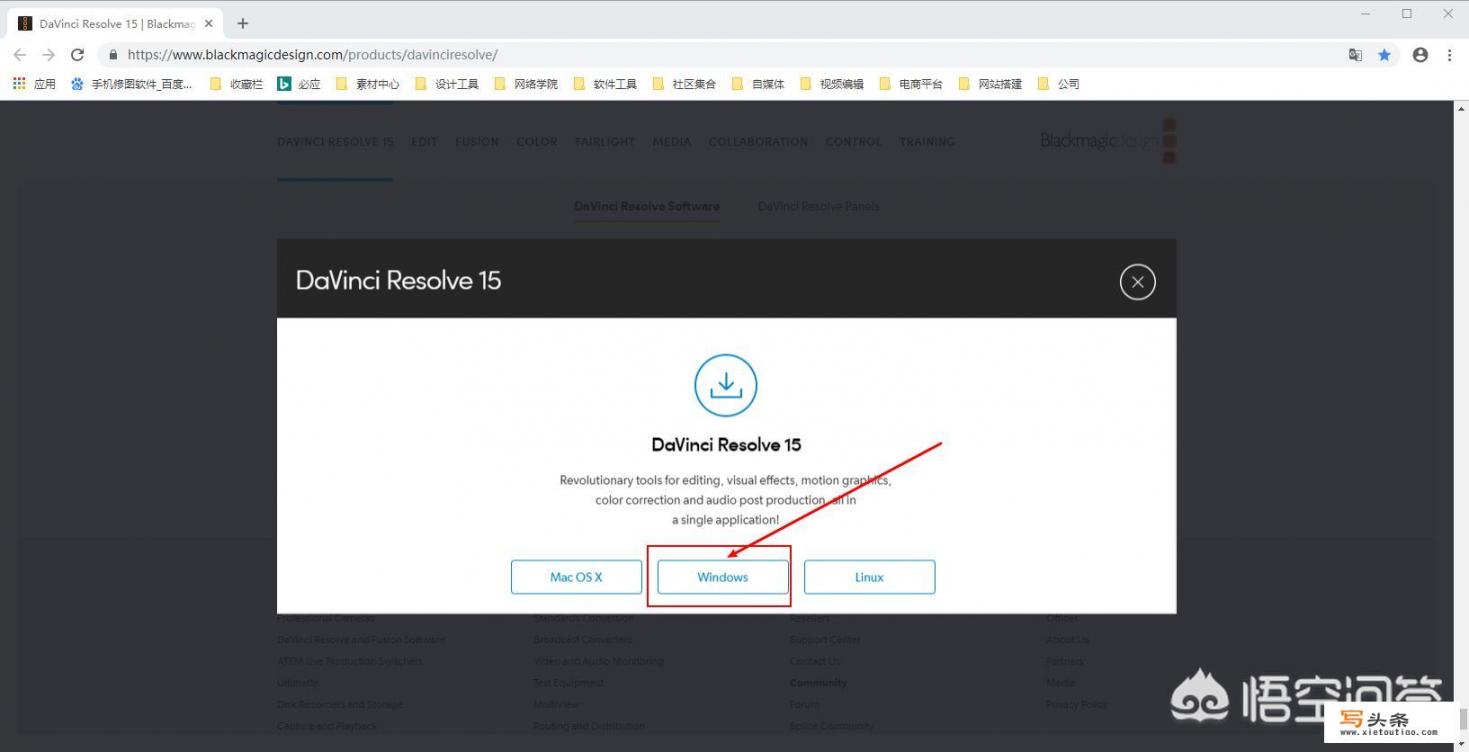Open the Support Center footer link
1469x752 pixels.
click(825, 640)
